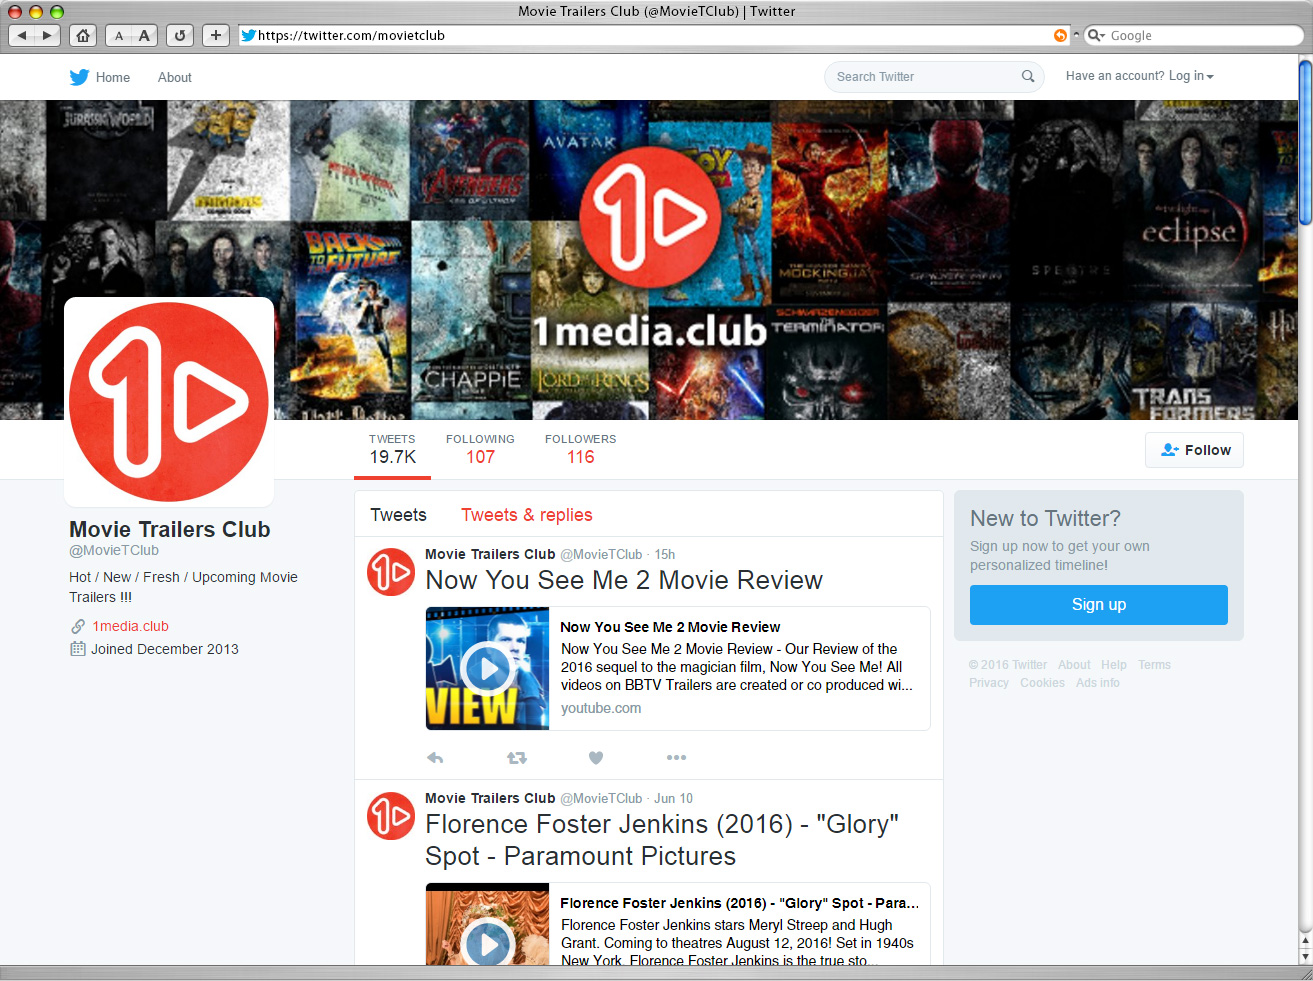This screenshot has width=1313, height=981.
Task: Click avatar beside Florence Foster Jenkins tweet
Action: pyautogui.click(x=391, y=816)
